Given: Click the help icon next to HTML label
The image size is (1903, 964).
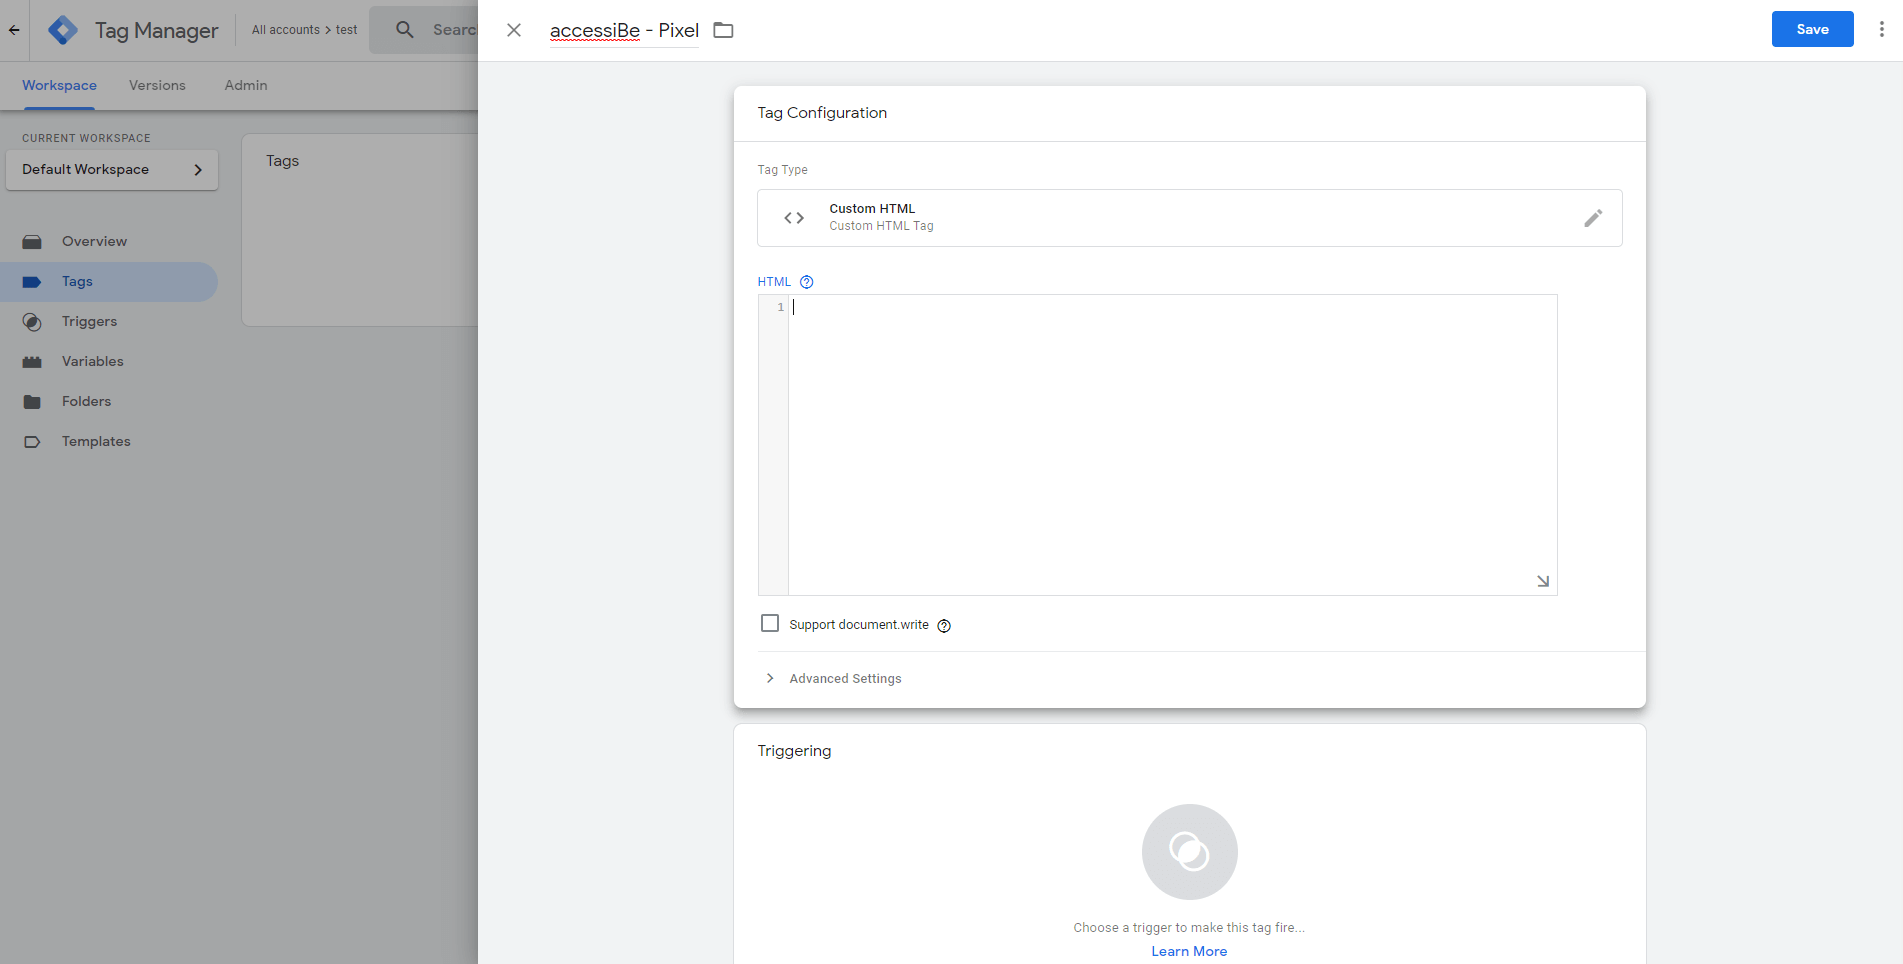Looking at the screenshot, I should (x=807, y=281).
